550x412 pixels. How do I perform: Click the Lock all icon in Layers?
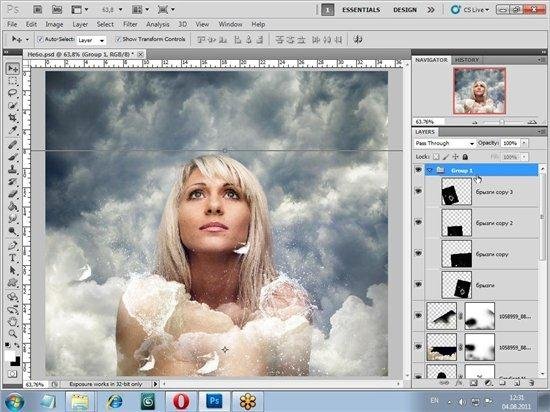coord(465,157)
